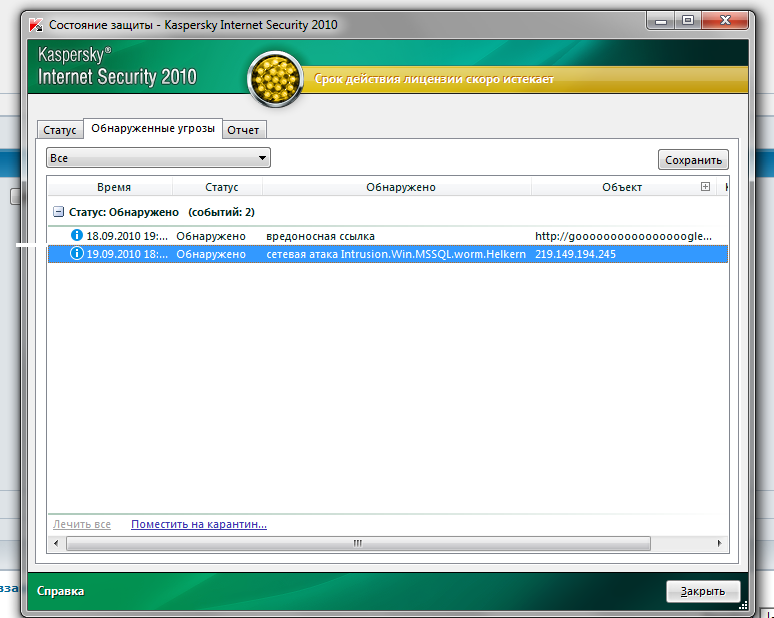Click the yellow license status indicator light
The width and height of the screenshot is (774, 618).
point(275,79)
